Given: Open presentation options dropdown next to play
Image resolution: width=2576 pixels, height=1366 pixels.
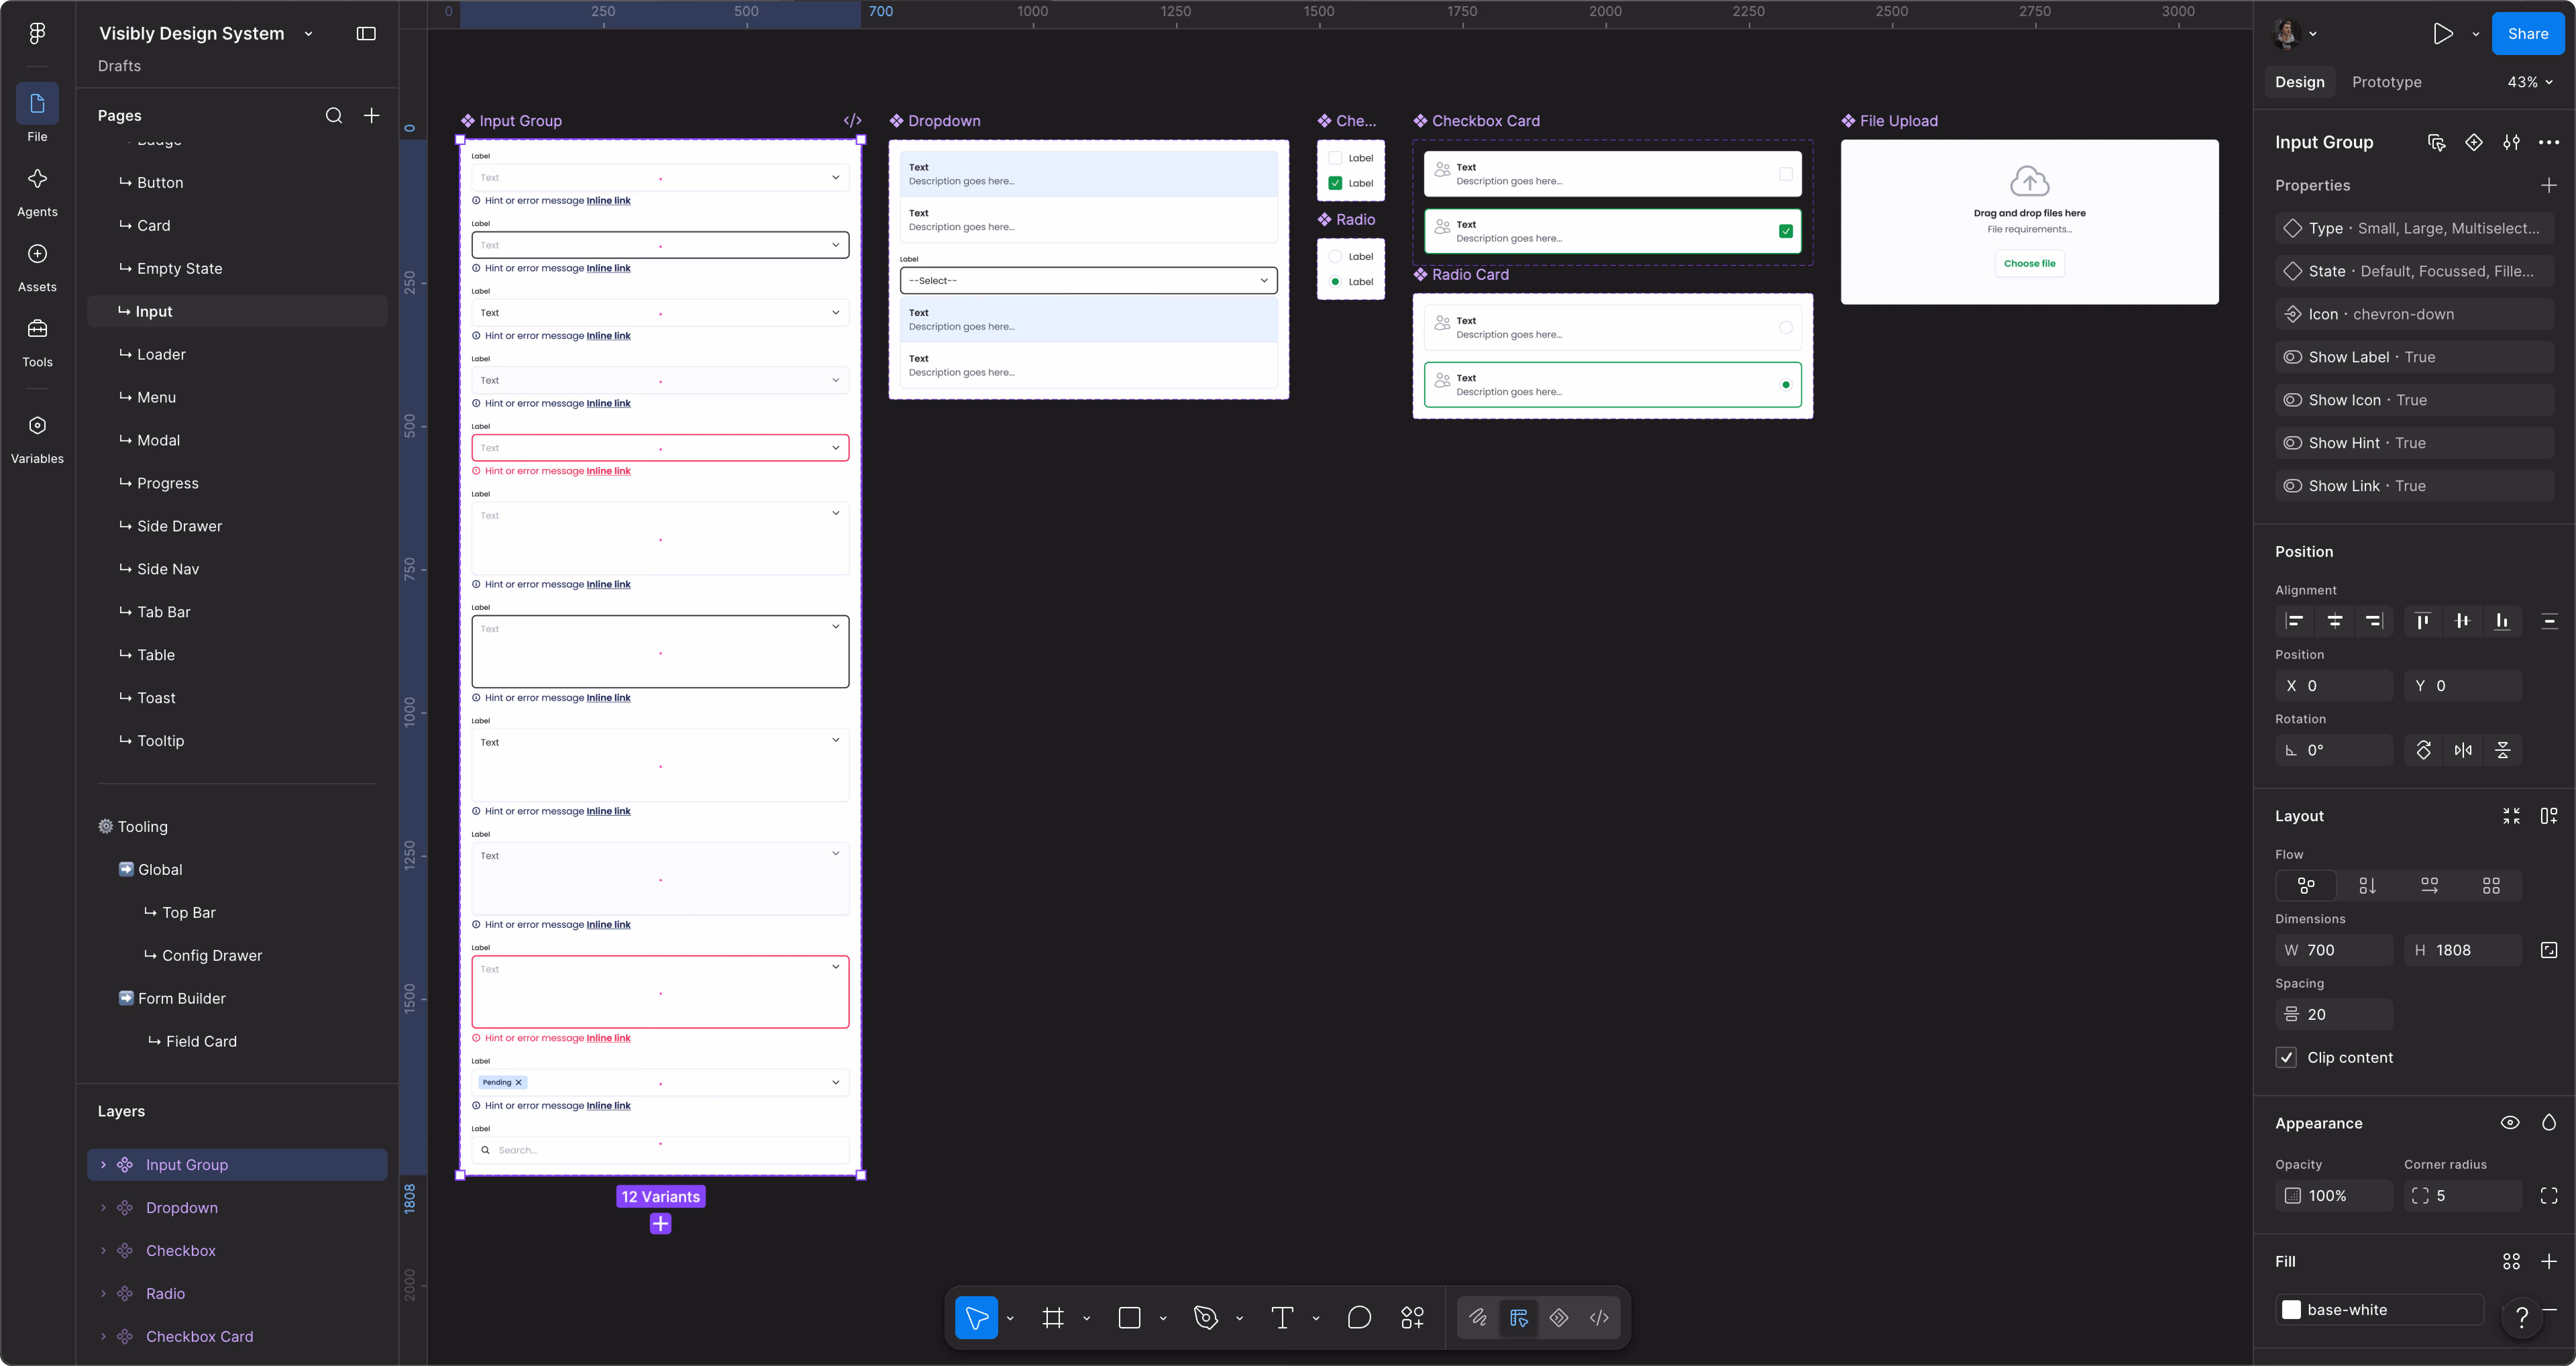Looking at the screenshot, I should 2476,34.
